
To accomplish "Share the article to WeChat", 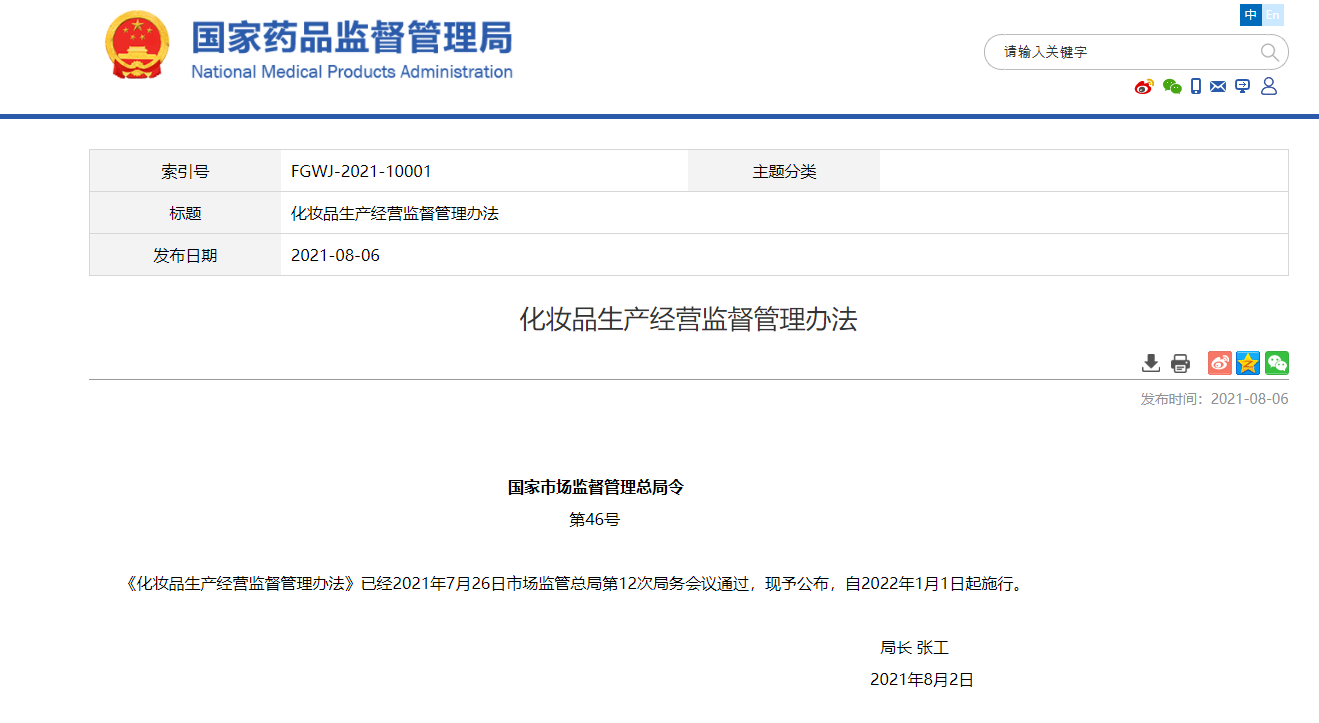I will point(1277,363).
